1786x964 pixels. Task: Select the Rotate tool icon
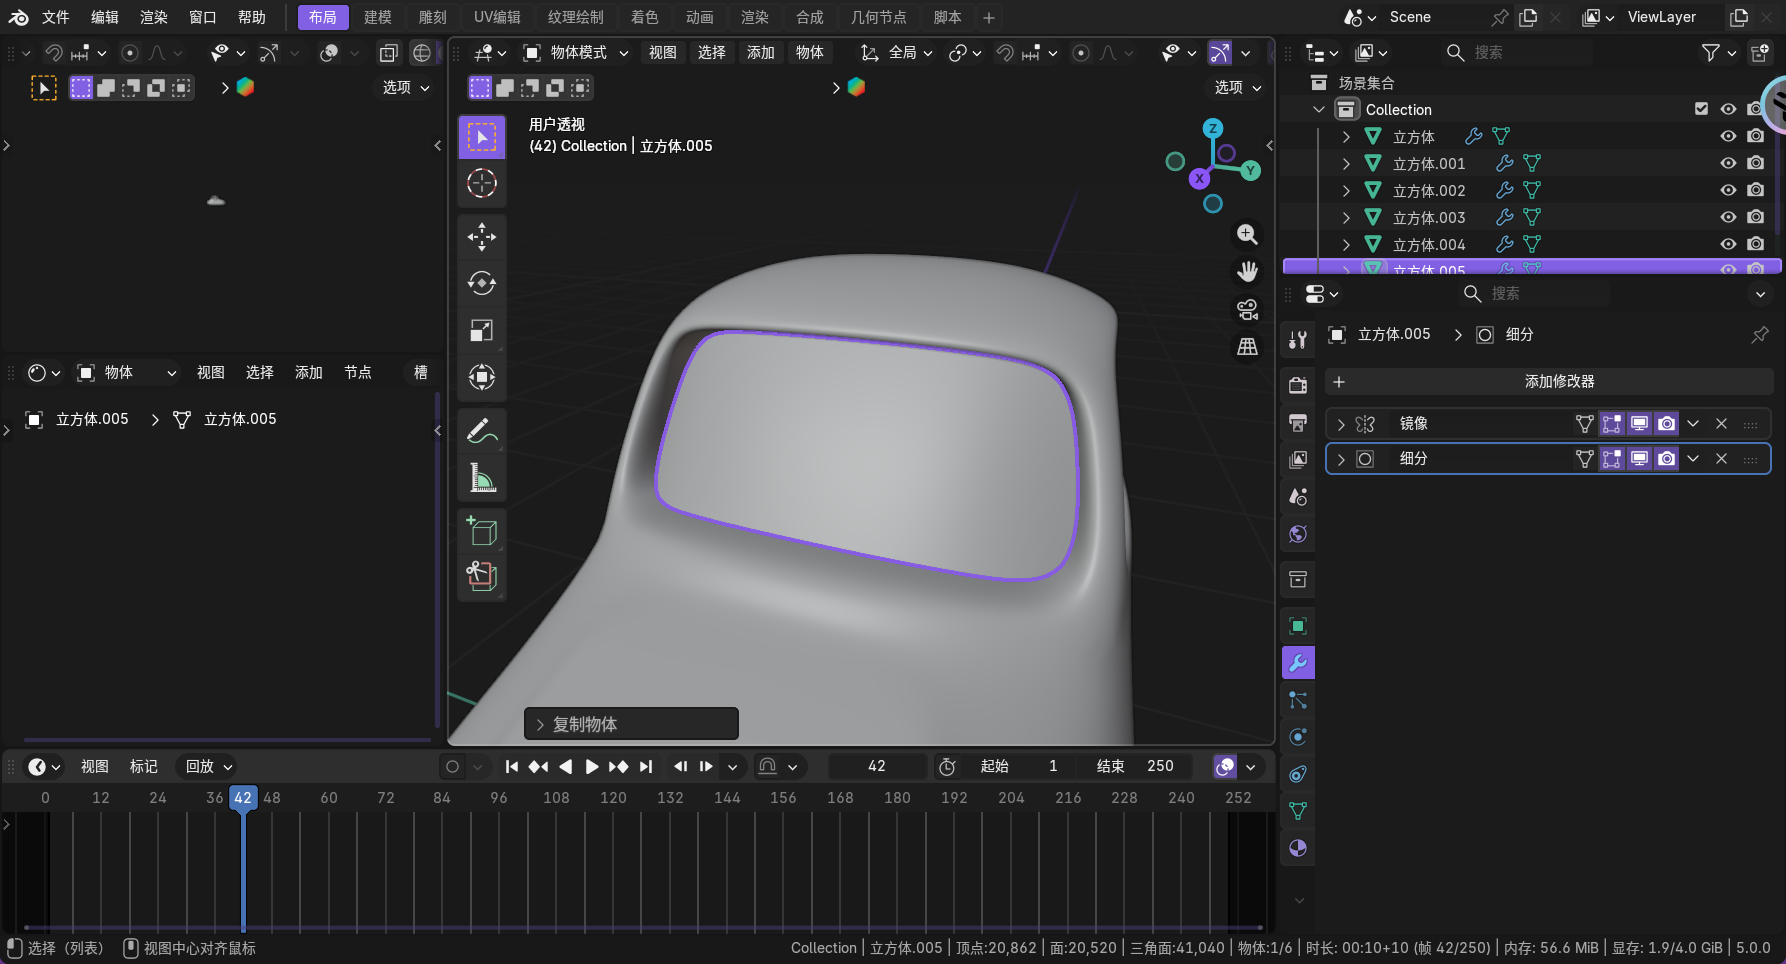481,283
